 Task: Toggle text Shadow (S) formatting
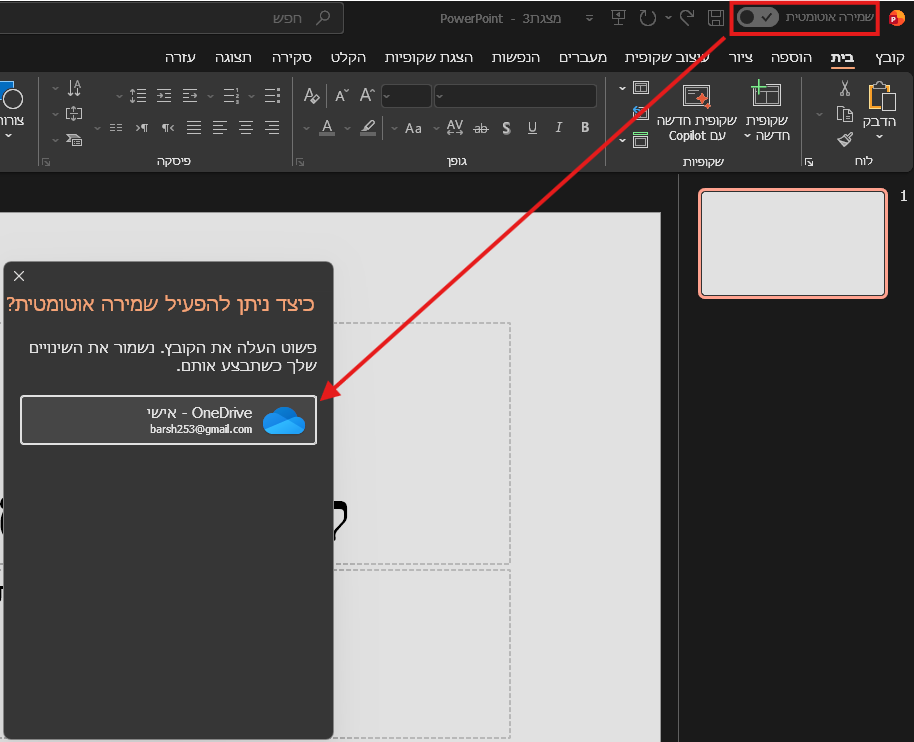click(x=506, y=128)
